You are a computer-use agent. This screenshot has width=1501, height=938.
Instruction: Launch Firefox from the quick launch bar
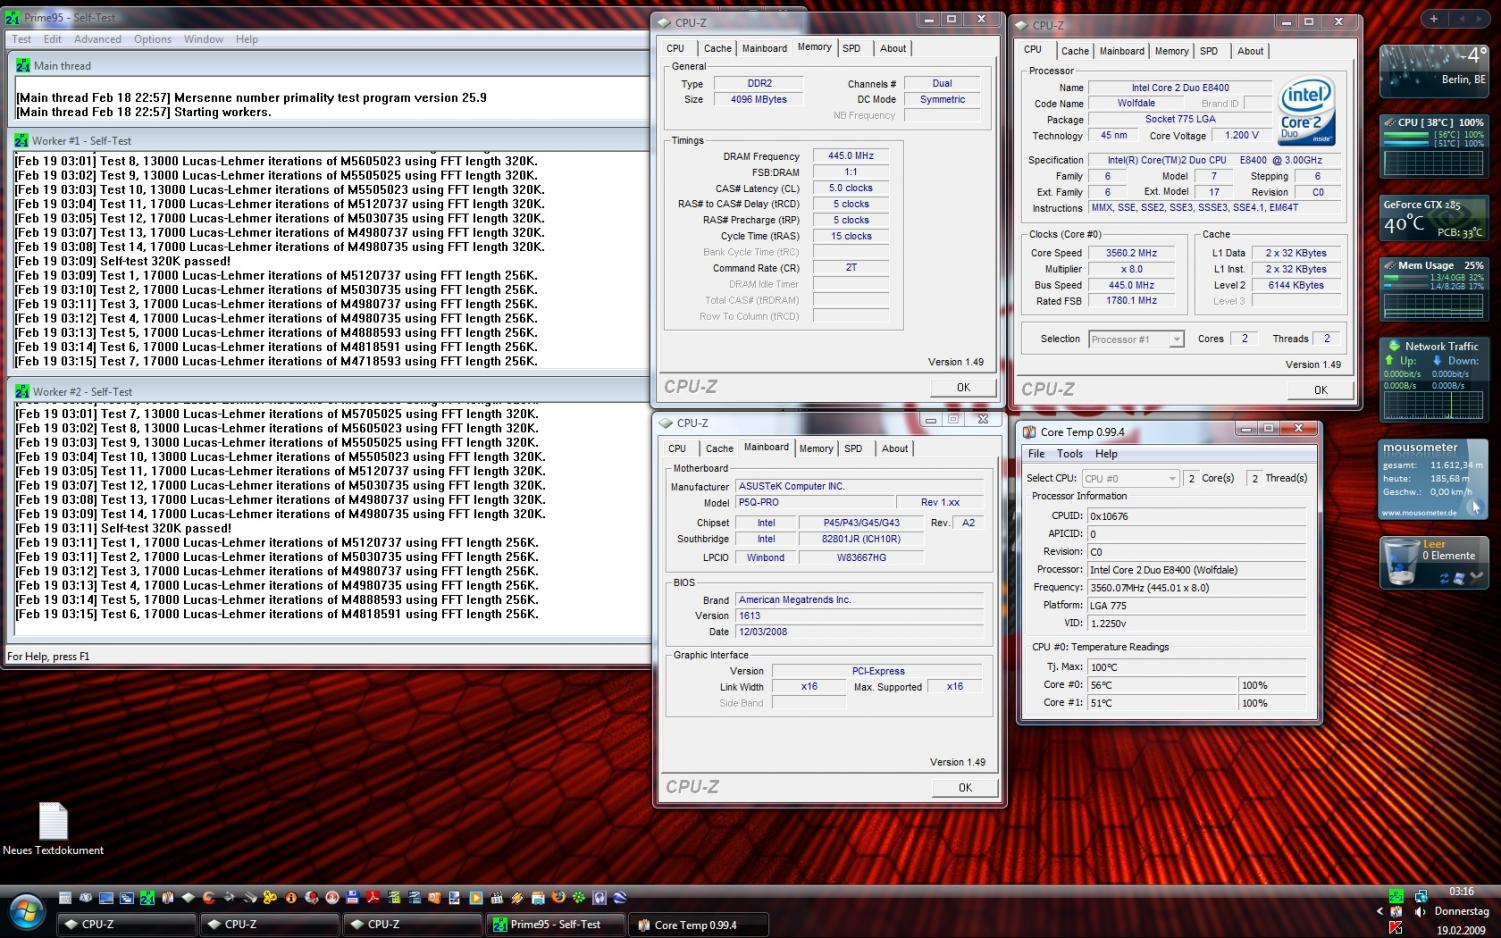coord(559,897)
